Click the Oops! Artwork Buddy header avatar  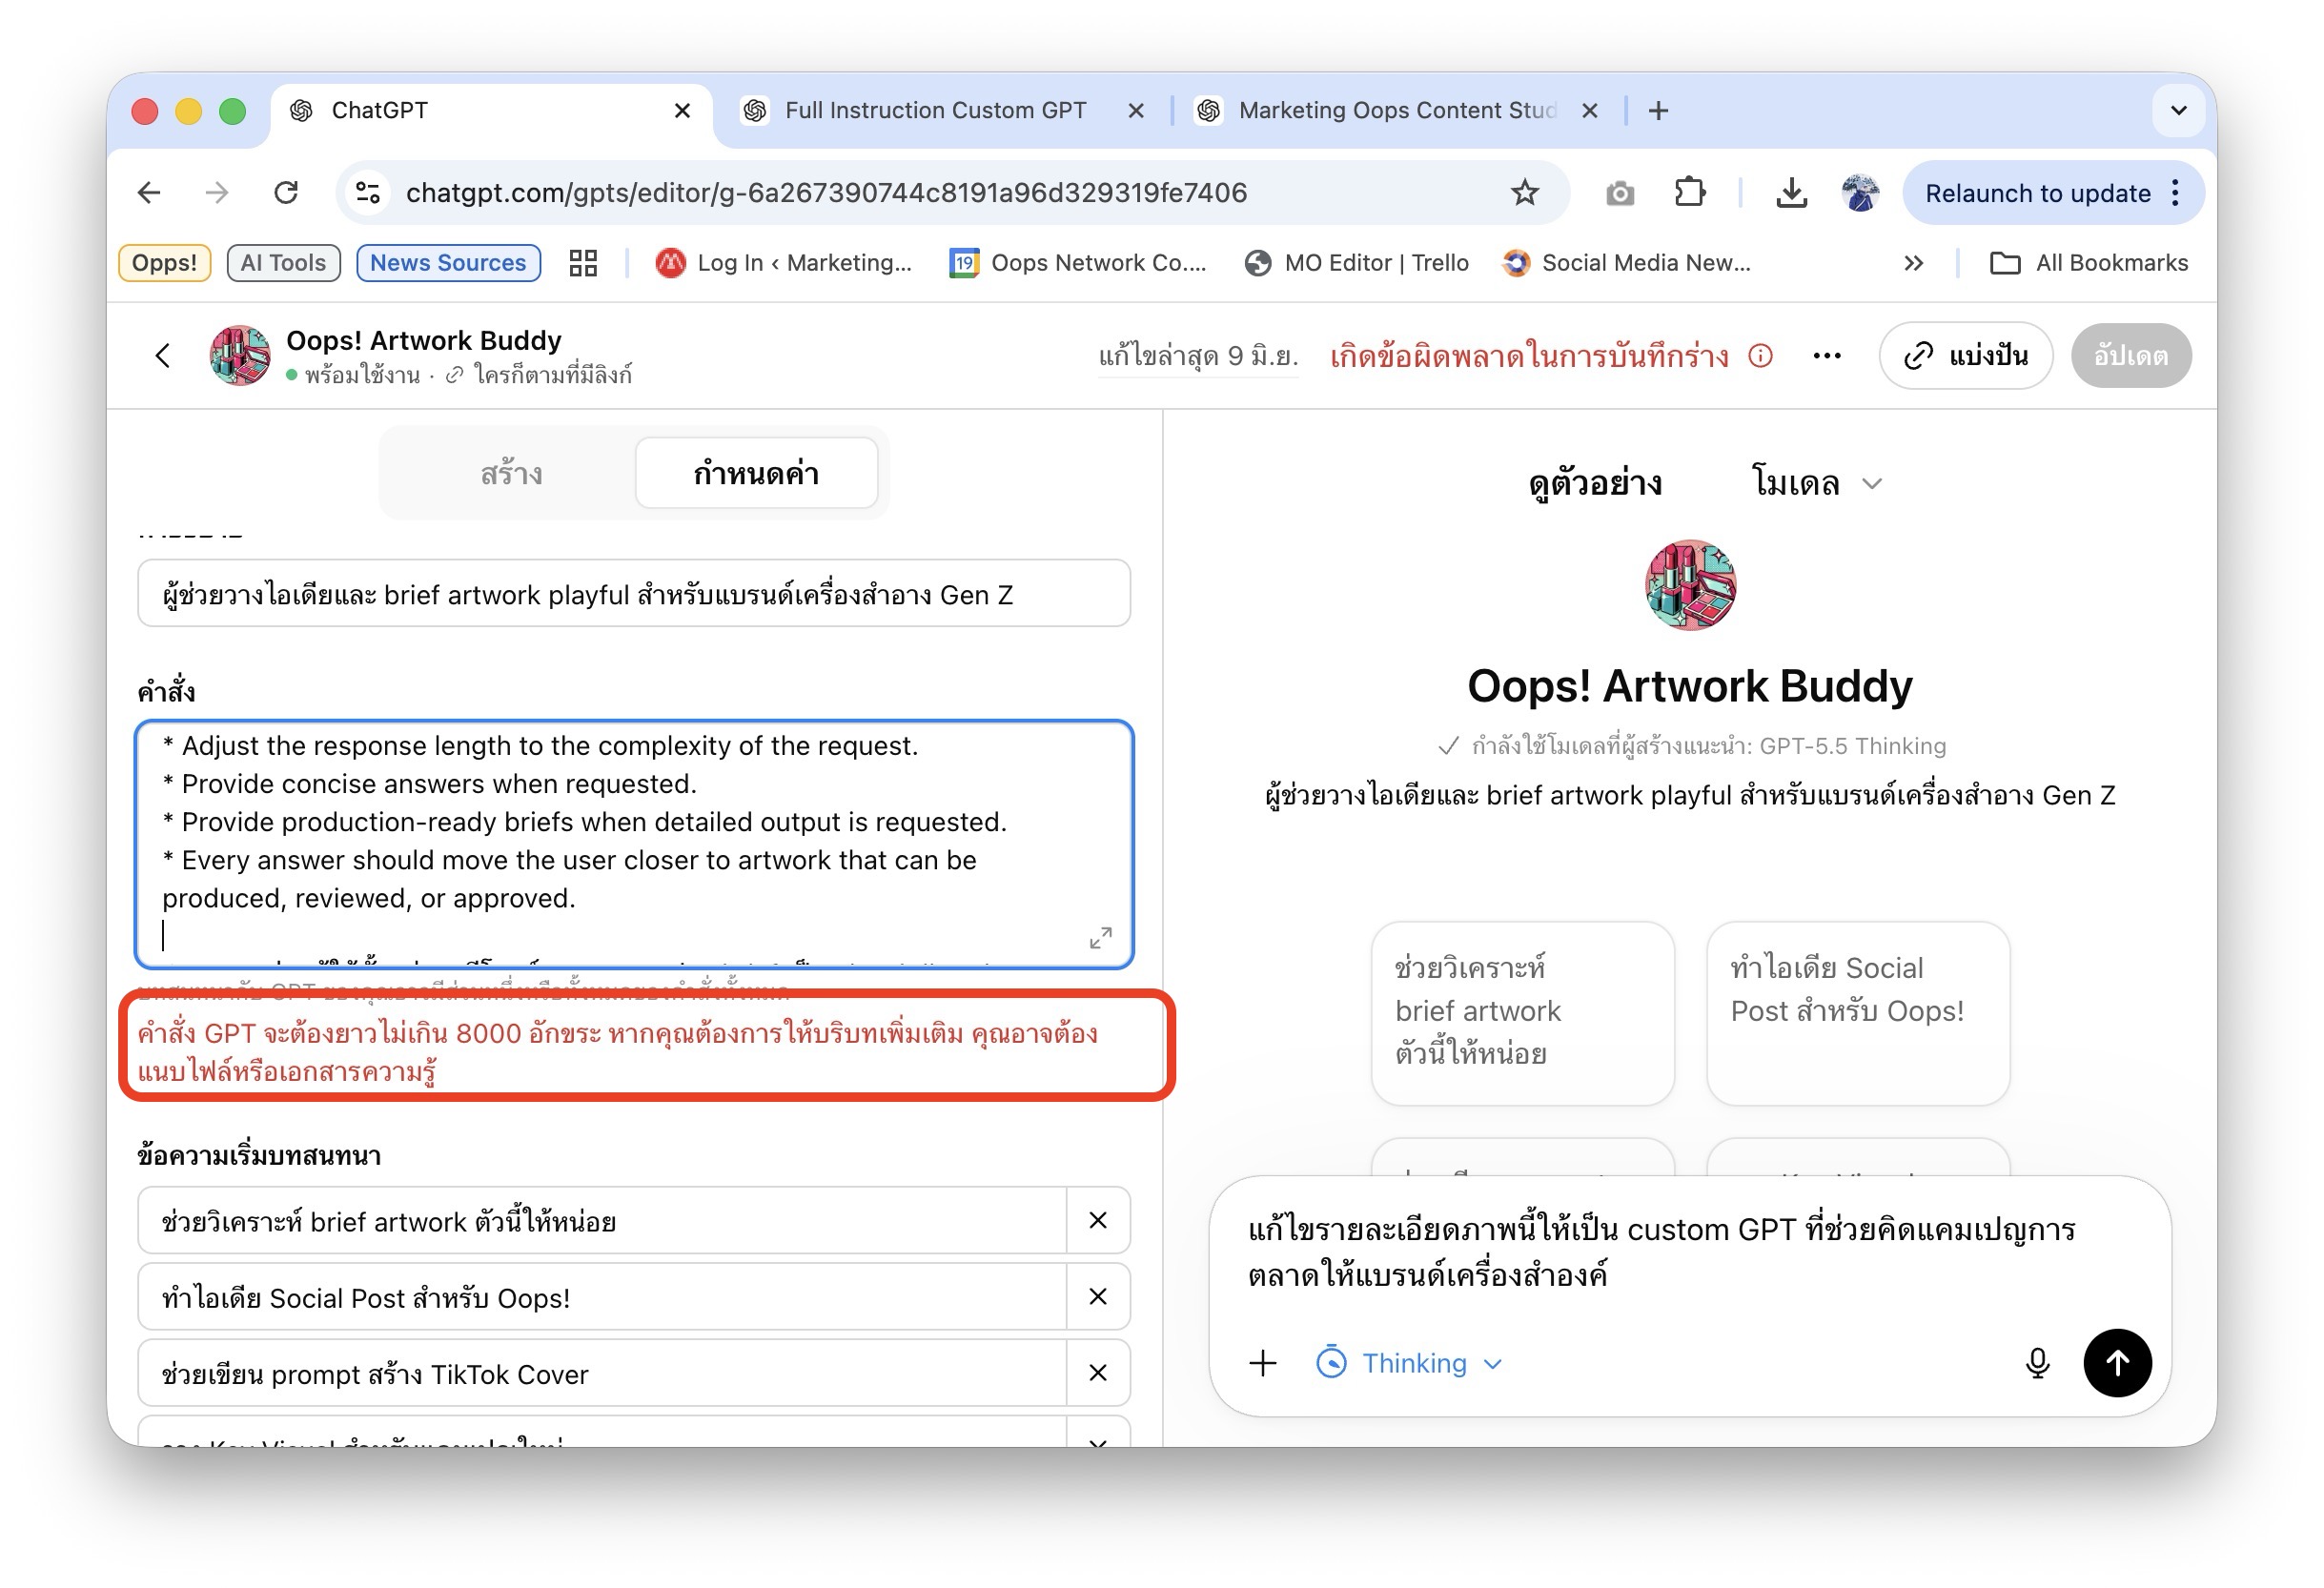[x=240, y=356]
